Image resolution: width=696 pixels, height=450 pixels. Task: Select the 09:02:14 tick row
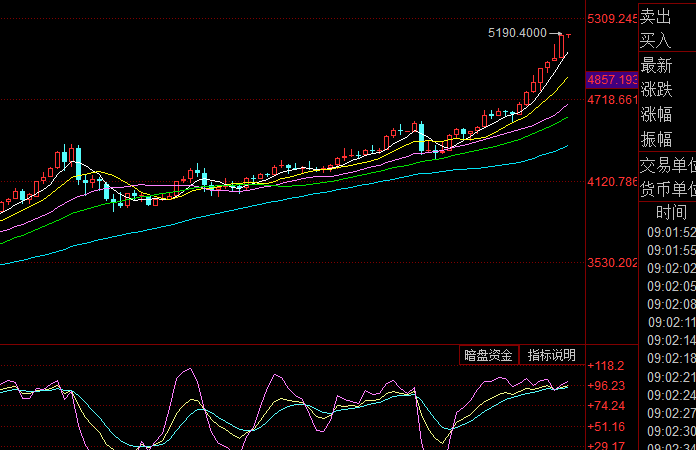(x=671, y=340)
